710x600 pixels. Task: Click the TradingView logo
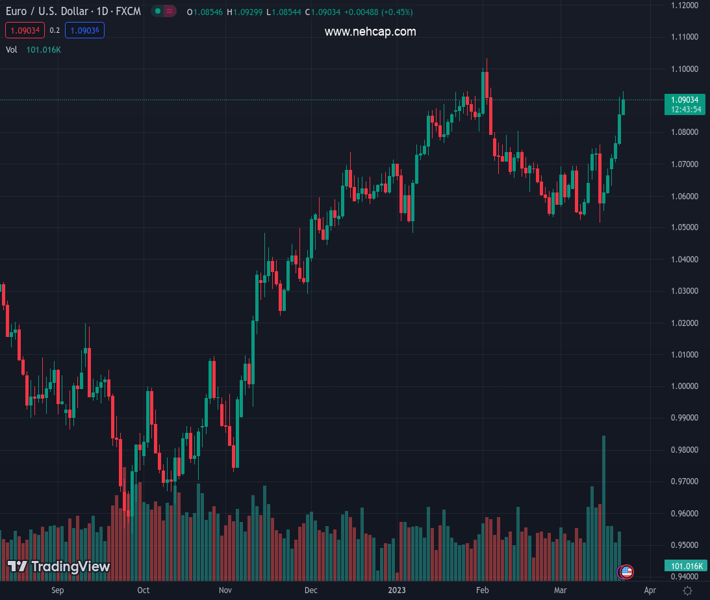click(58, 567)
